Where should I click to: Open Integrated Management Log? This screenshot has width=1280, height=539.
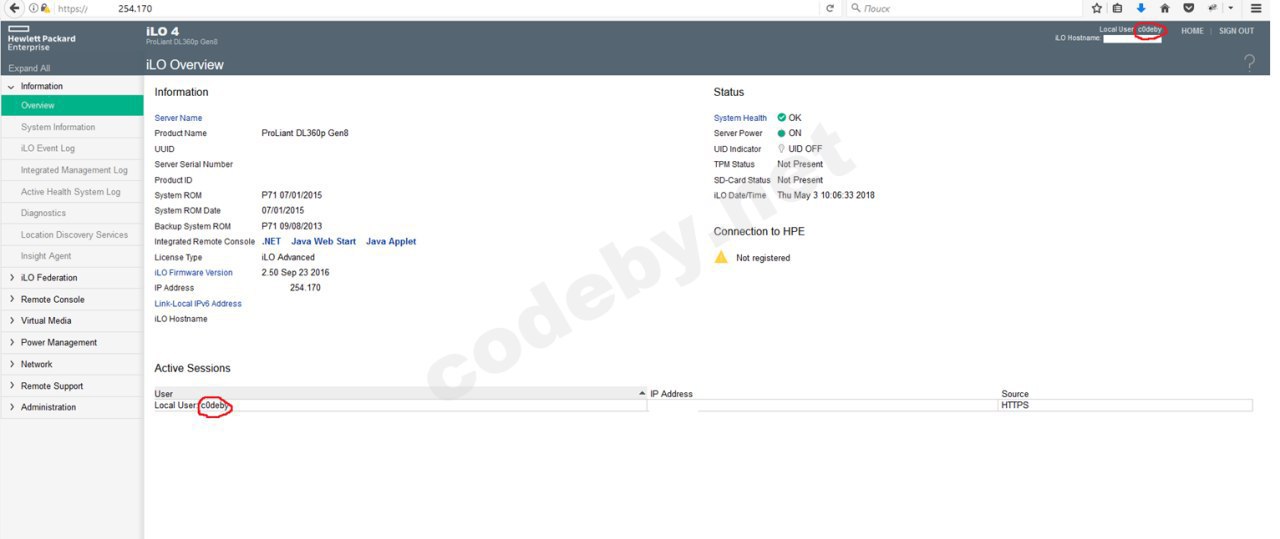(72, 170)
